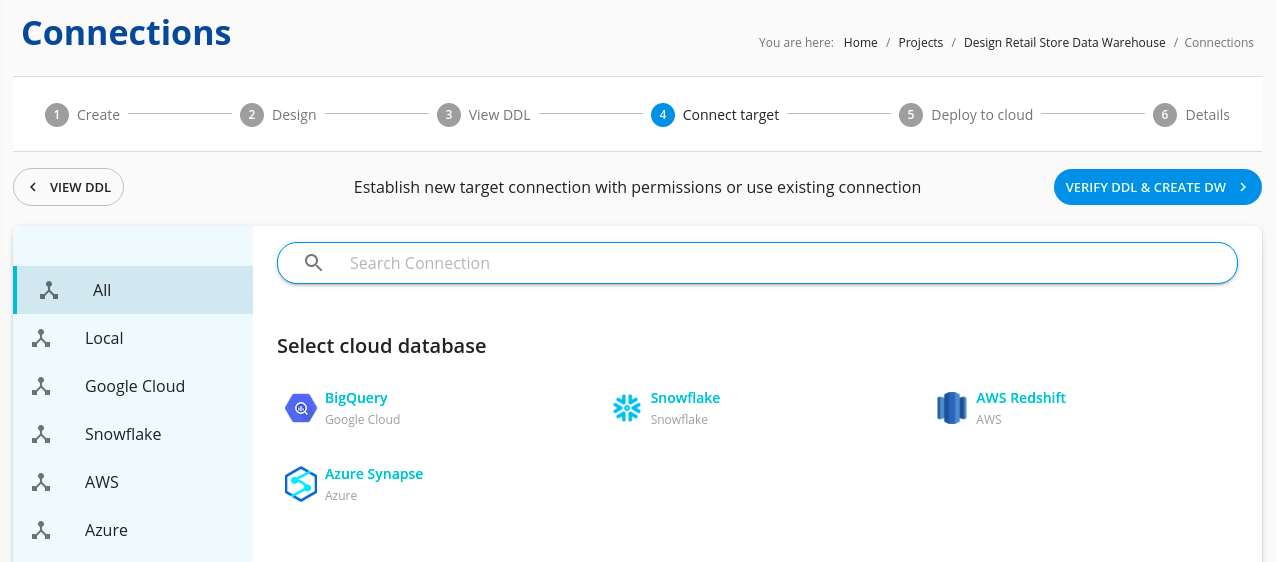1276x562 pixels.
Task: Click the Snowflake logo icon
Action: 627,408
